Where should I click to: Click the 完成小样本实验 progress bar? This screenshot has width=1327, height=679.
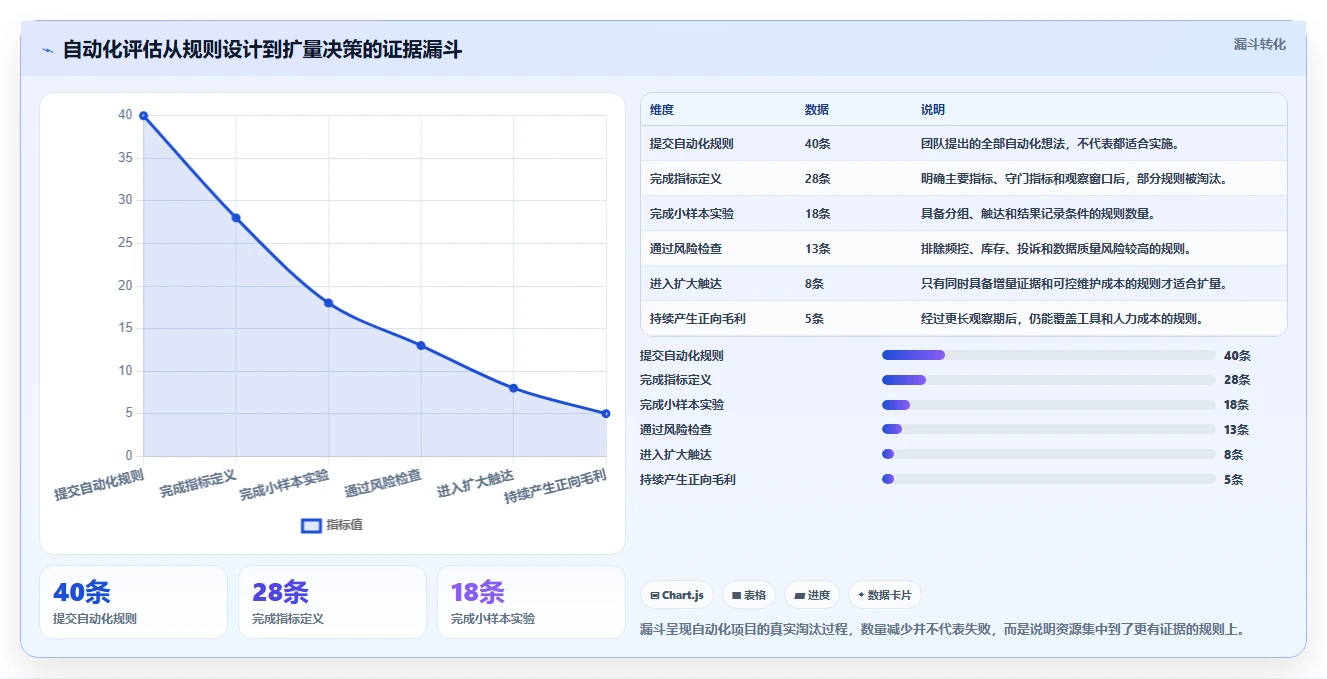pyautogui.click(x=1049, y=405)
